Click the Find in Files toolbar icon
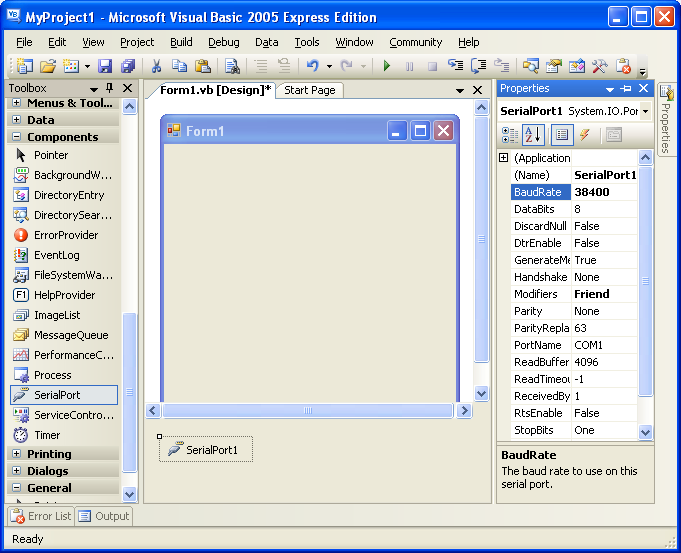Image resolution: width=681 pixels, height=553 pixels. tap(232, 66)
